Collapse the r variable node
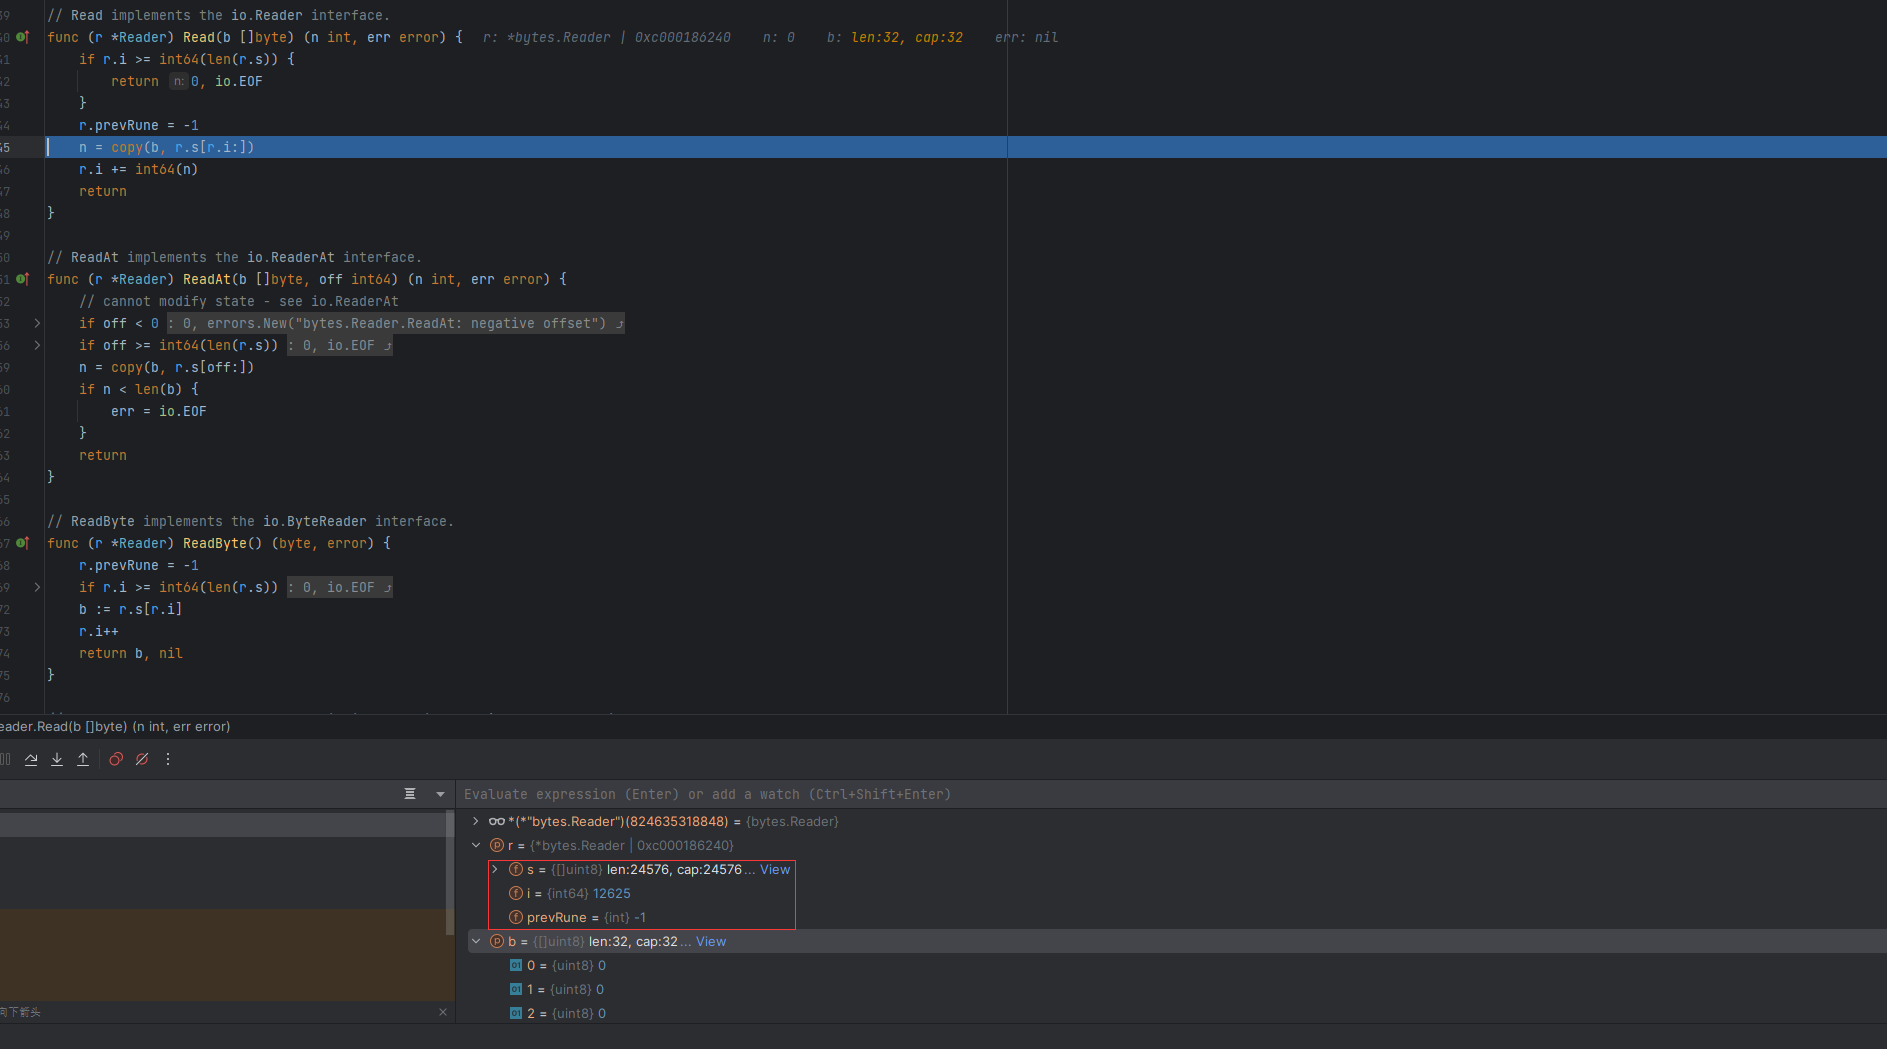Viewport: 1887px width, 1049px height. click(x=476, y=845)
